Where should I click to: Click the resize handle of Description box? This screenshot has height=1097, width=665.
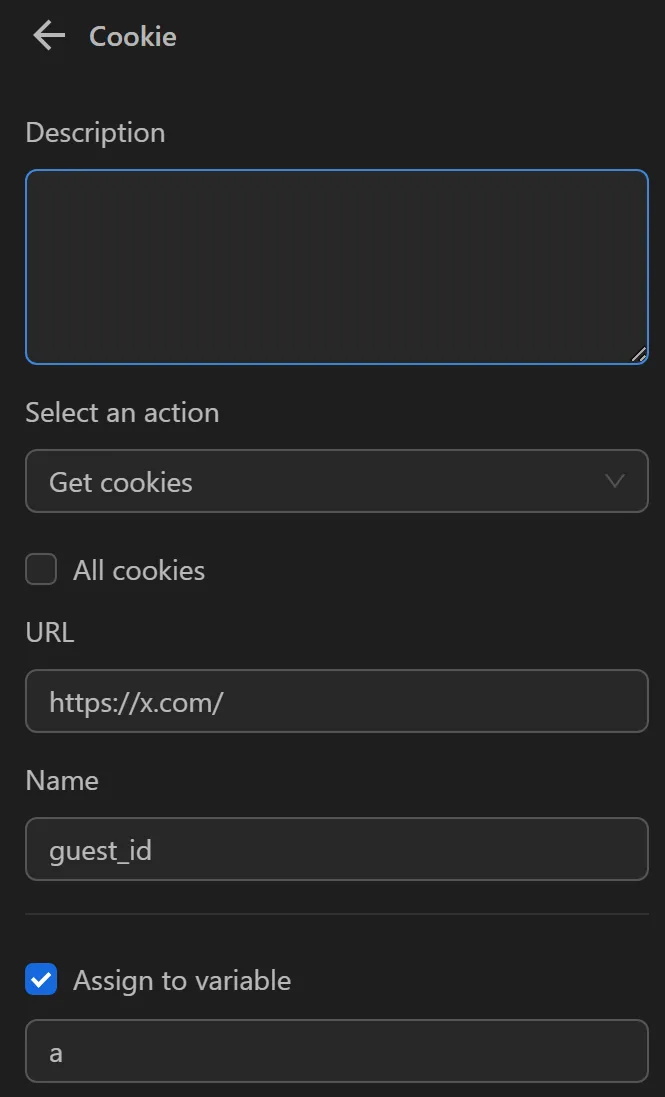640,353
